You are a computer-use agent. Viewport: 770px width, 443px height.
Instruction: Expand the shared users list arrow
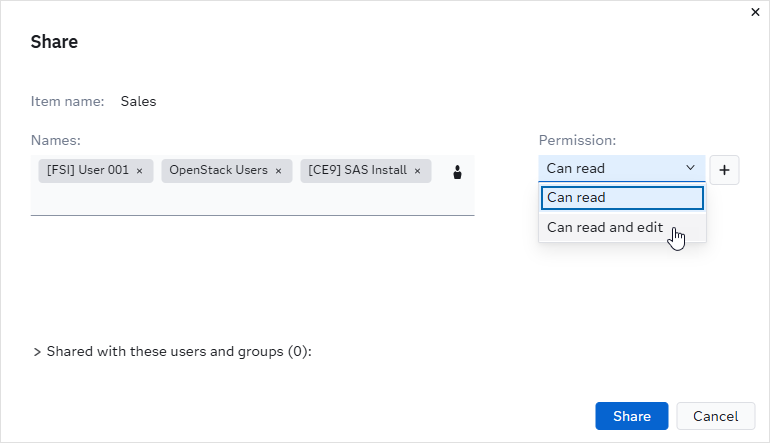coord(37,352)
